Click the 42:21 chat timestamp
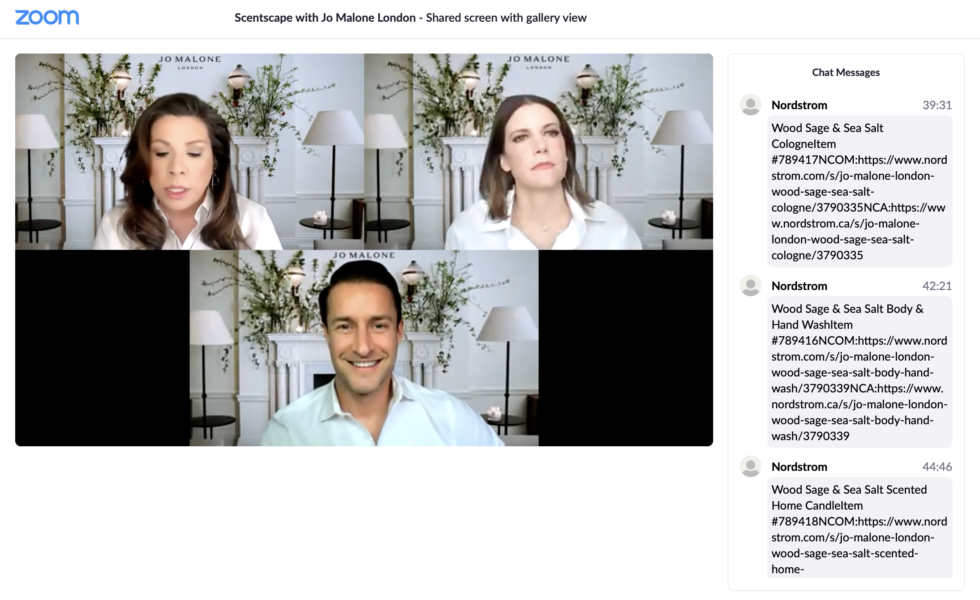The image size is (980, 600). (x=936, y=286)
